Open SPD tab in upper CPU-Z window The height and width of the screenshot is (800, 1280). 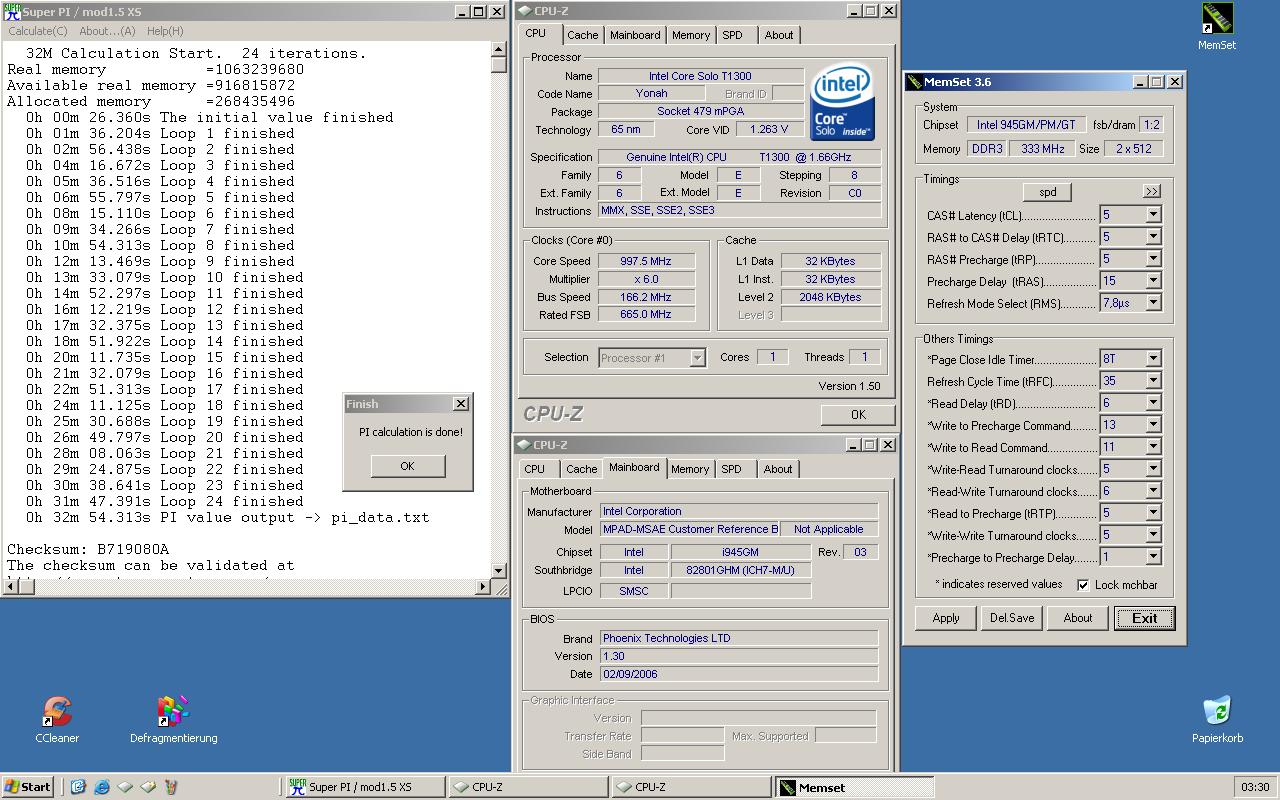(733, 35)
